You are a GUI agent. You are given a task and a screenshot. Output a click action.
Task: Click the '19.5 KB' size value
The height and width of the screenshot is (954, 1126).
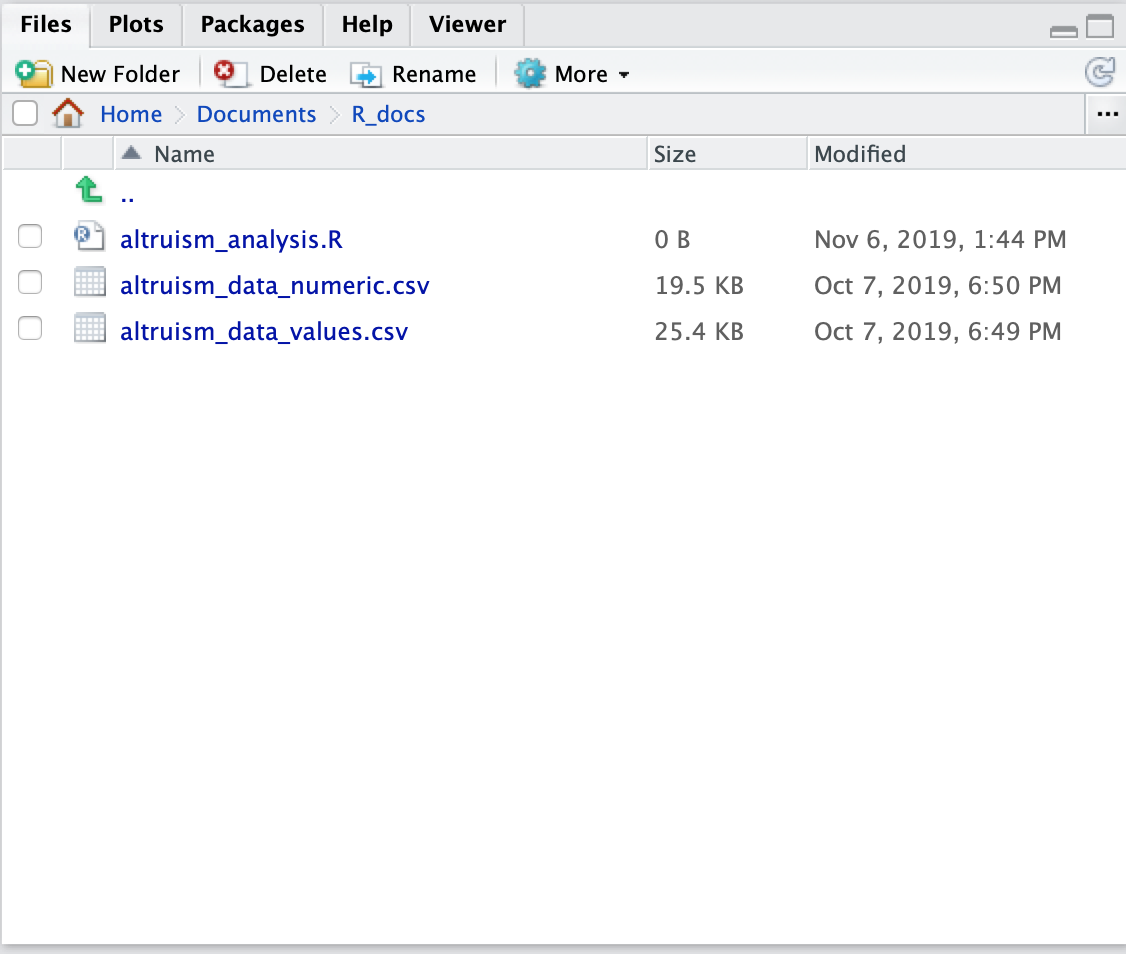coord(699,285)
